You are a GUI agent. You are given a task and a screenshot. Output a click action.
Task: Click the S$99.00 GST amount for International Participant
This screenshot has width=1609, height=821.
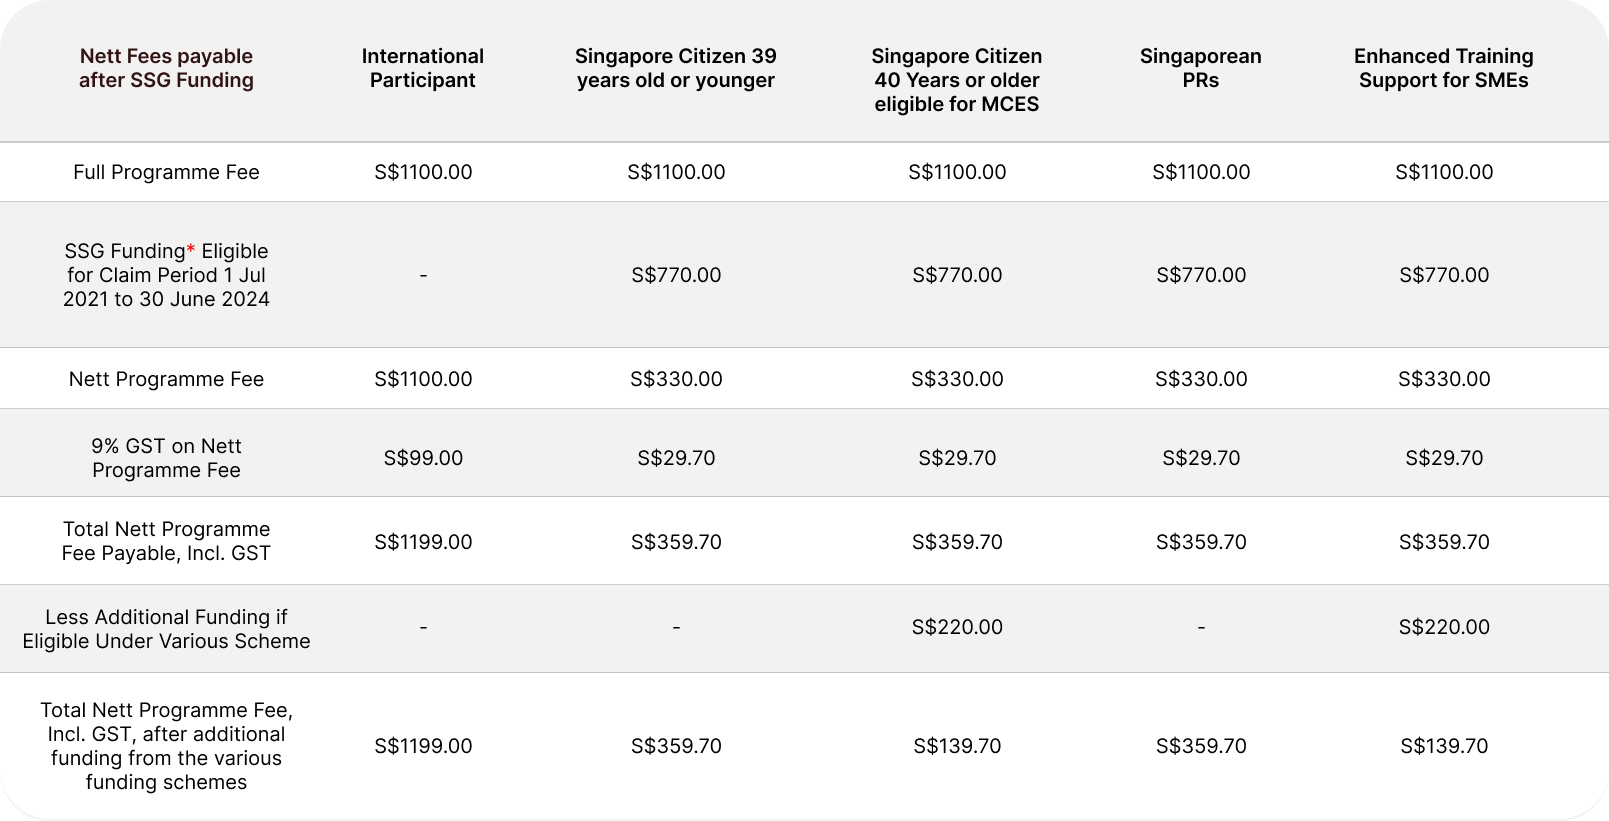(x=423, y=458)
